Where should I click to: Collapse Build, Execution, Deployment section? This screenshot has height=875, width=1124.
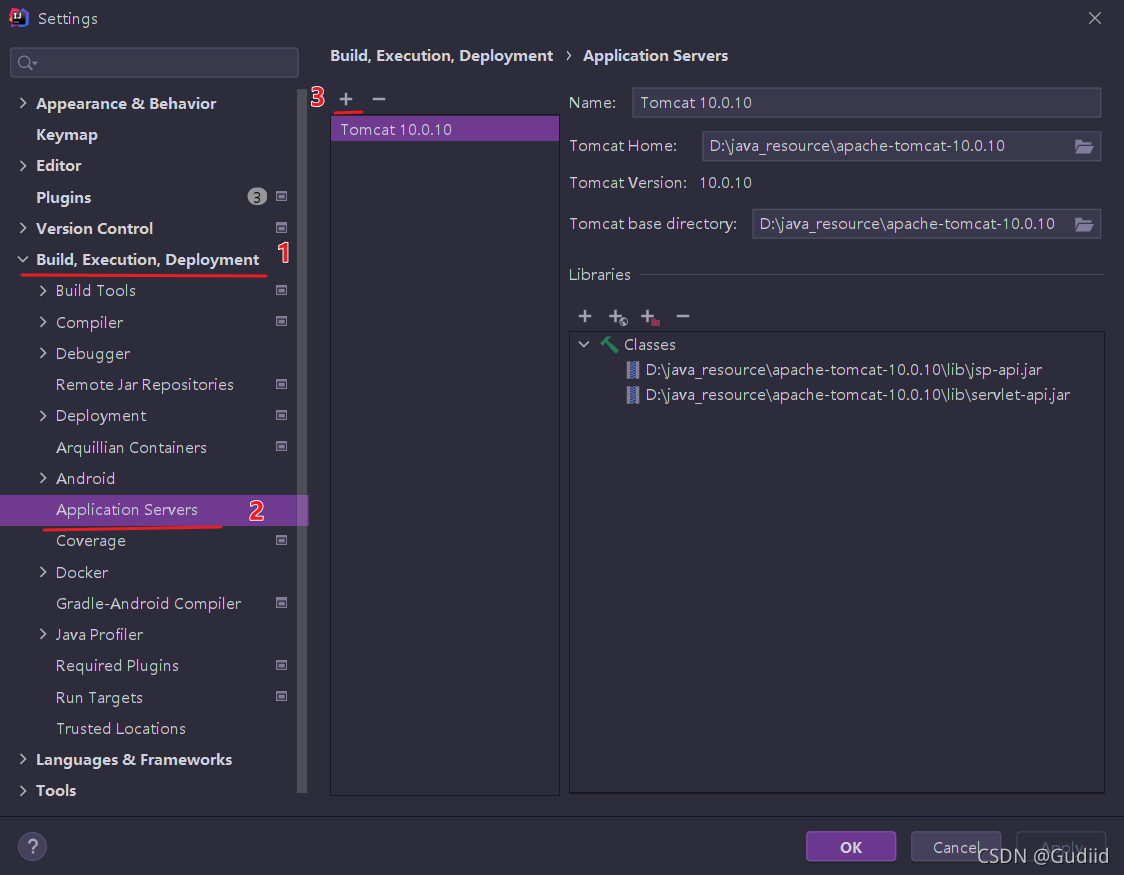(x=23, y=259)
